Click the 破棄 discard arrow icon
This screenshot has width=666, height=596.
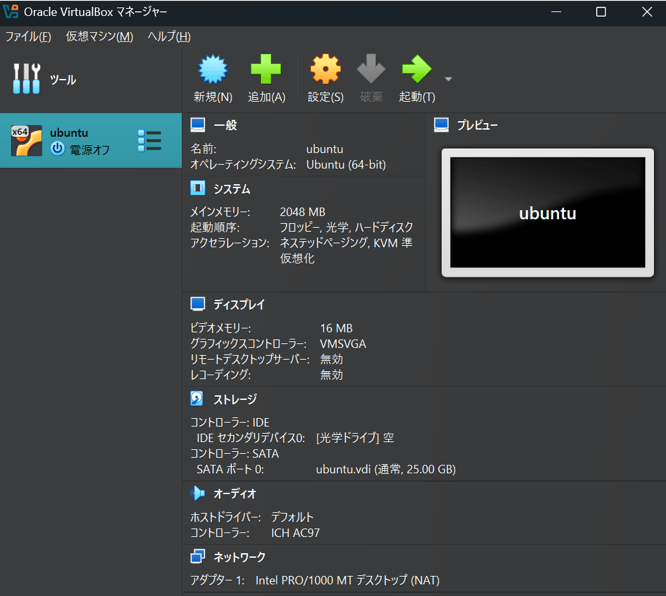point(371,68)
